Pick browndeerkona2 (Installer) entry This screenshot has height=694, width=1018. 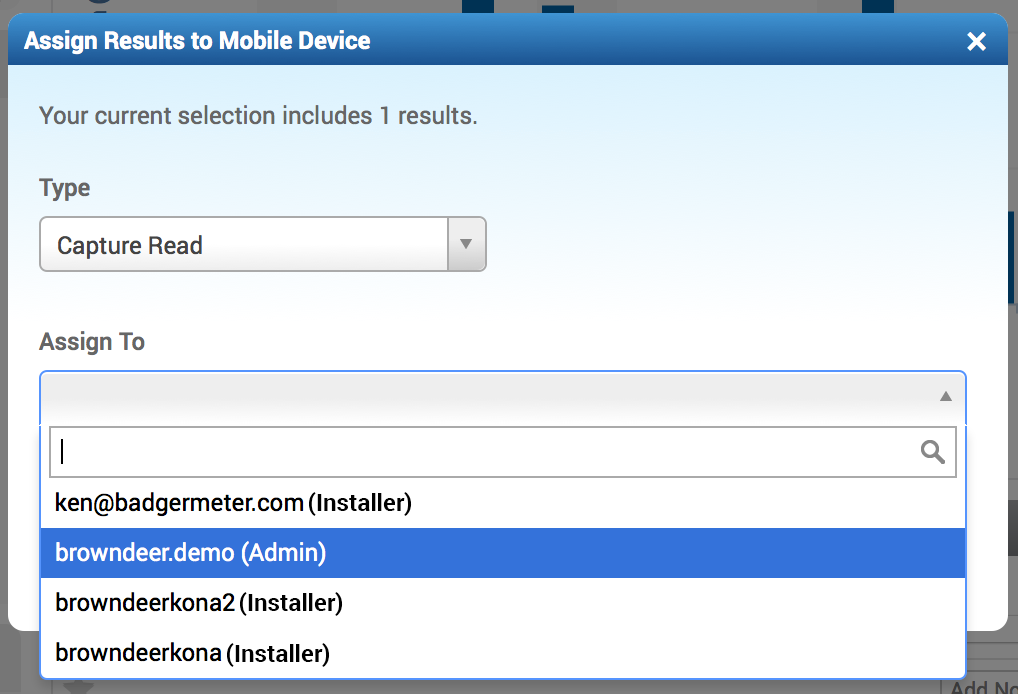(199, 603)
